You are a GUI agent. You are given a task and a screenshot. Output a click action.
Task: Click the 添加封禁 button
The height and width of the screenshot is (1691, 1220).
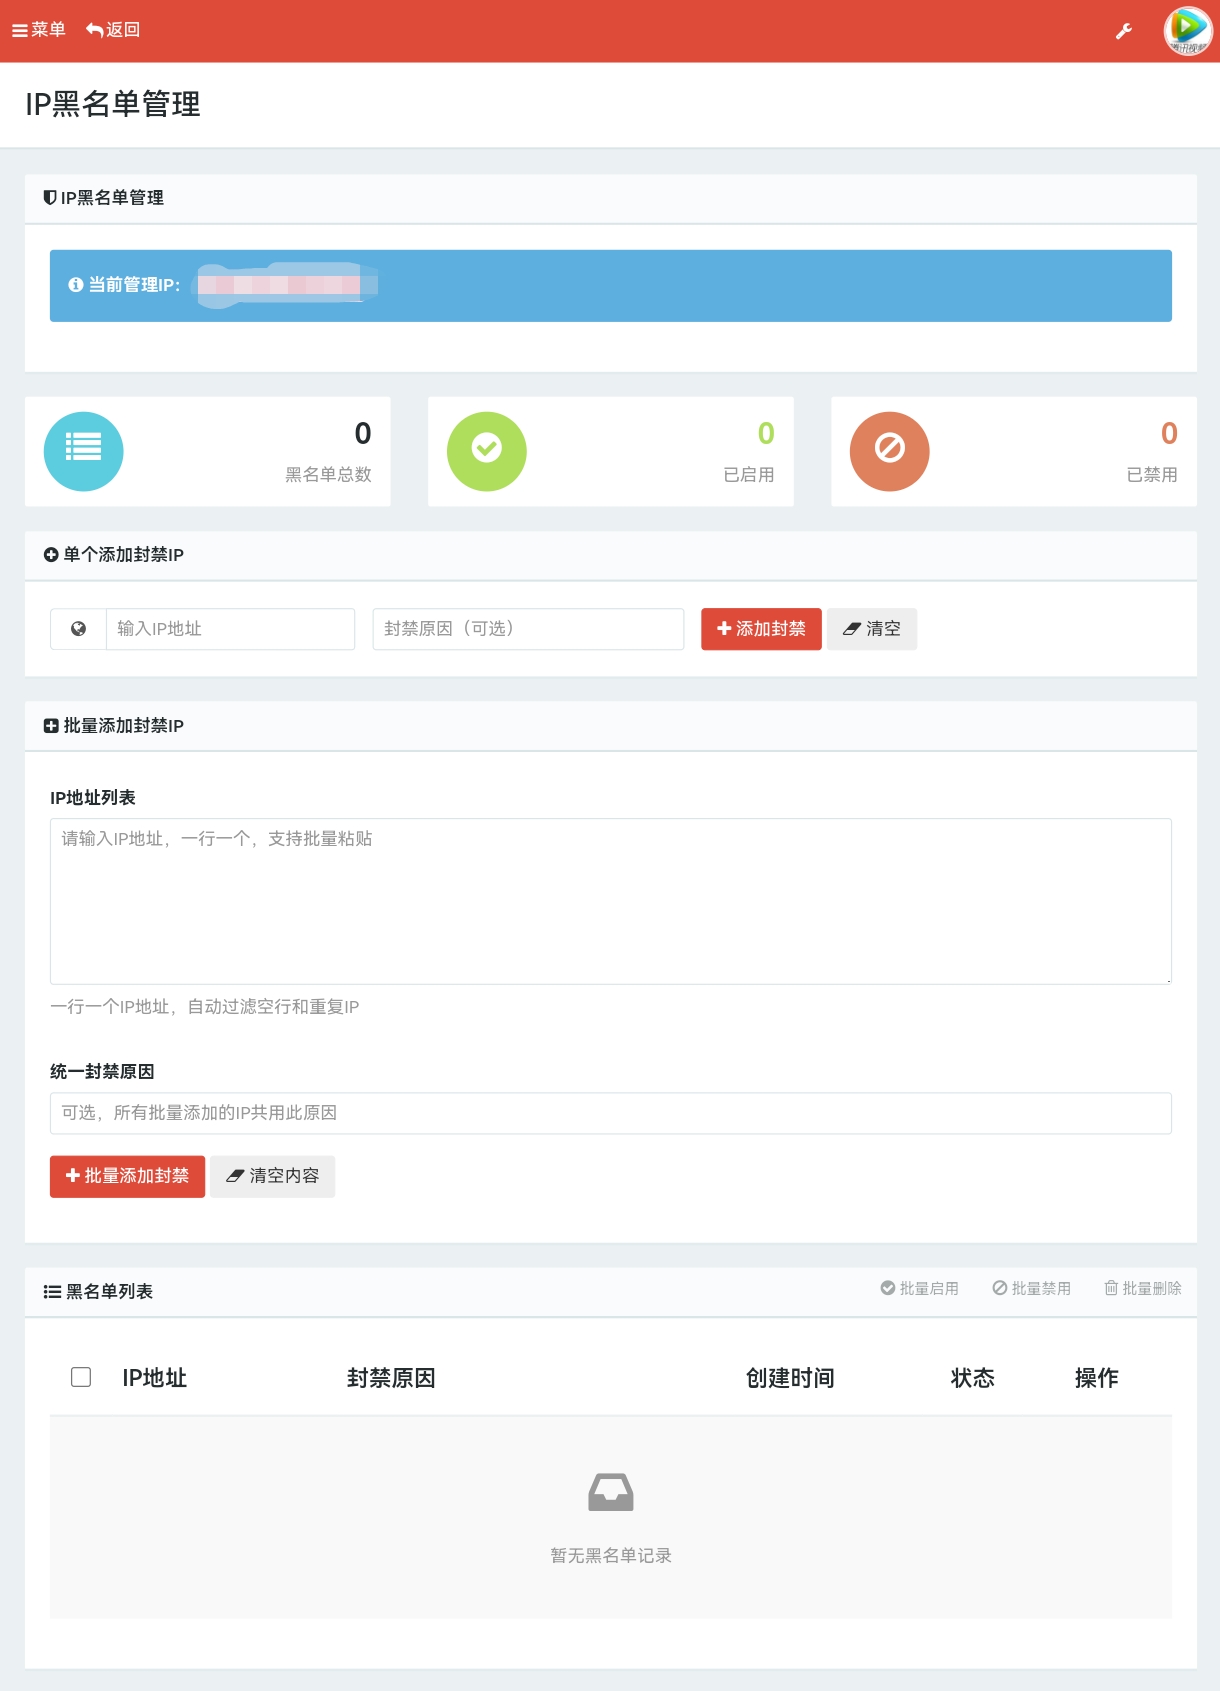tap(761, 629)
